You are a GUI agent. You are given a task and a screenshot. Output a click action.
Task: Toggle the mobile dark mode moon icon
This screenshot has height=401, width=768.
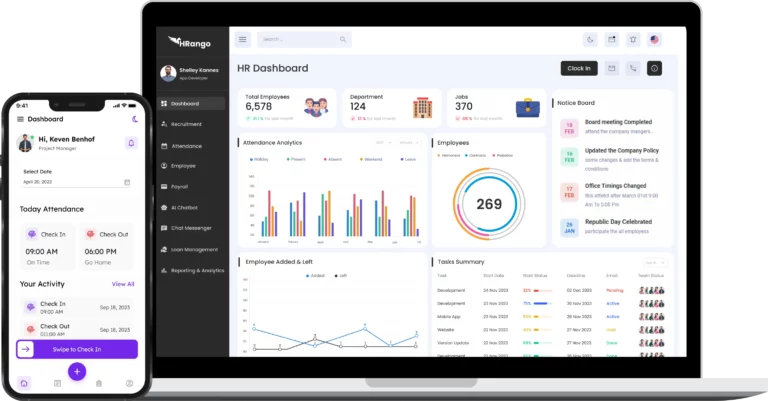click(135, 119)
